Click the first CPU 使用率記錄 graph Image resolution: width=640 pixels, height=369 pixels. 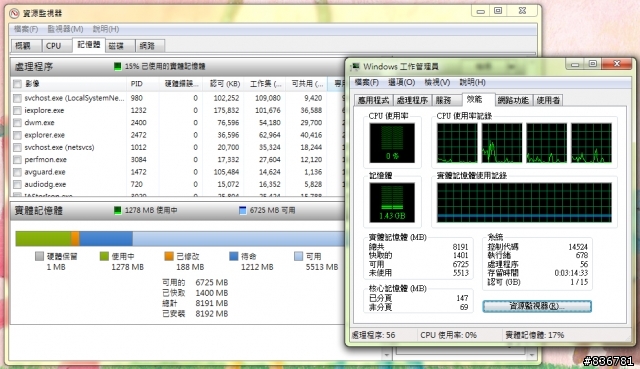457,143
